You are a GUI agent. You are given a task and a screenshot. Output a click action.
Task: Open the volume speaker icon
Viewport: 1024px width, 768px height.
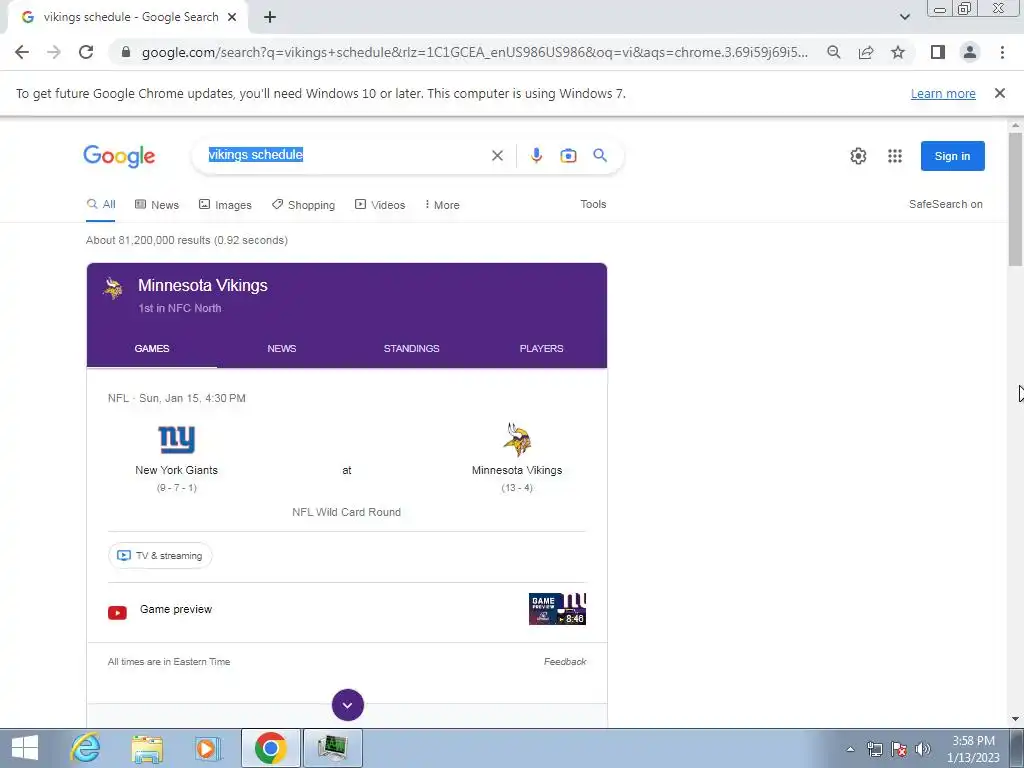tap(923, 749)
